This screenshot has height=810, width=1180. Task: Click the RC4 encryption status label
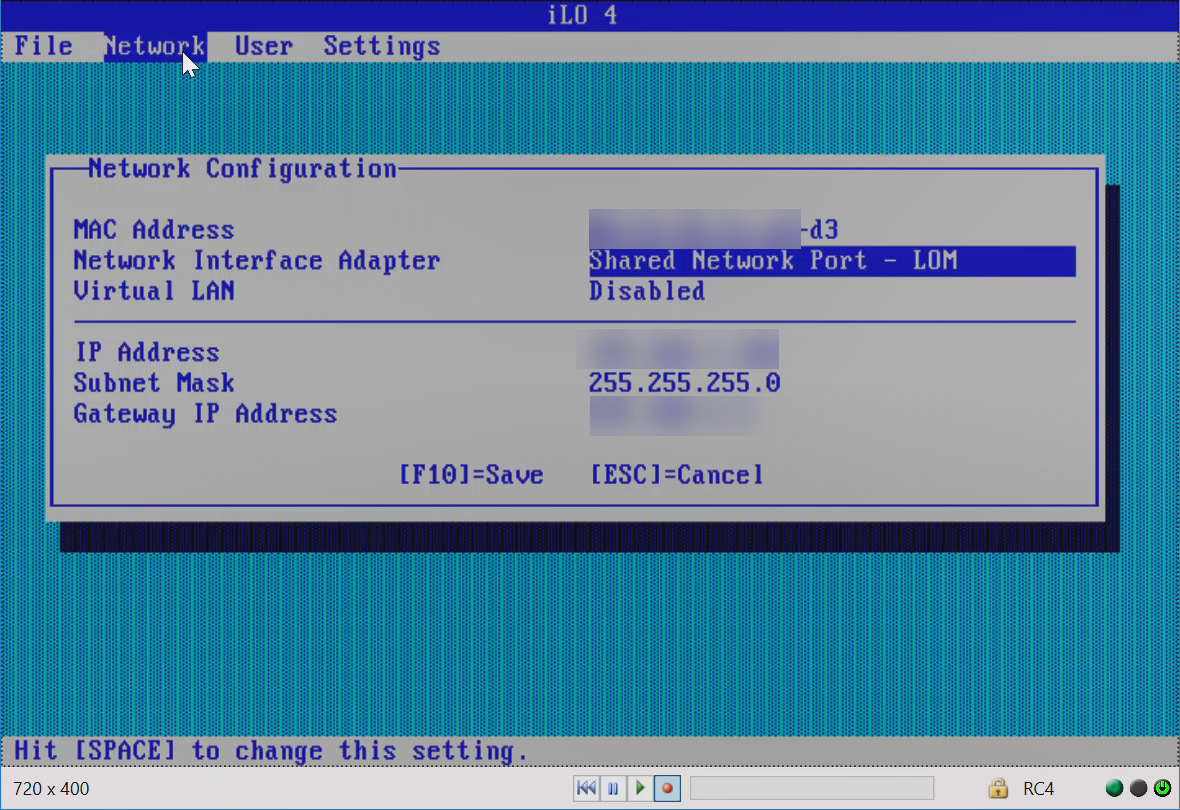(x=1039, y=788)
